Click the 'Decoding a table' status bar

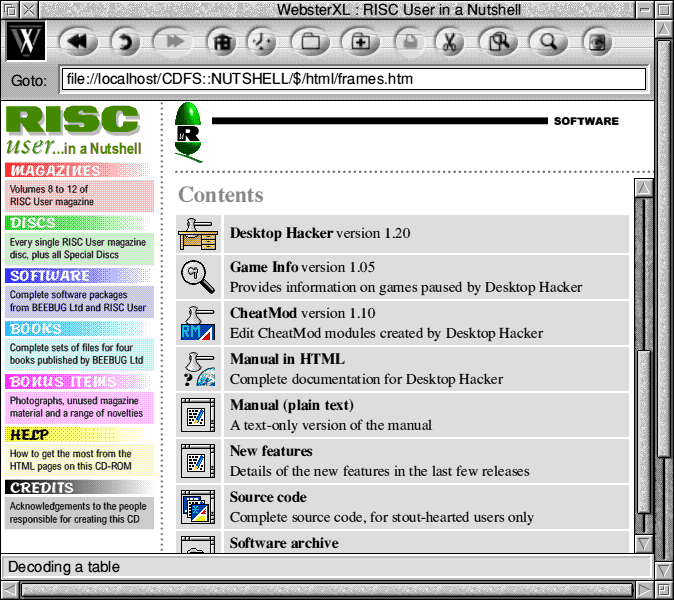327,567
